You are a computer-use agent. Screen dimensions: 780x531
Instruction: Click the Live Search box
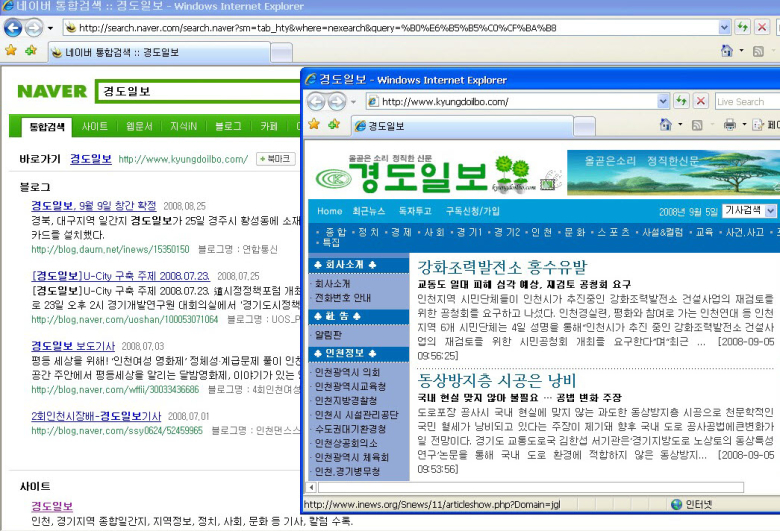747,102
